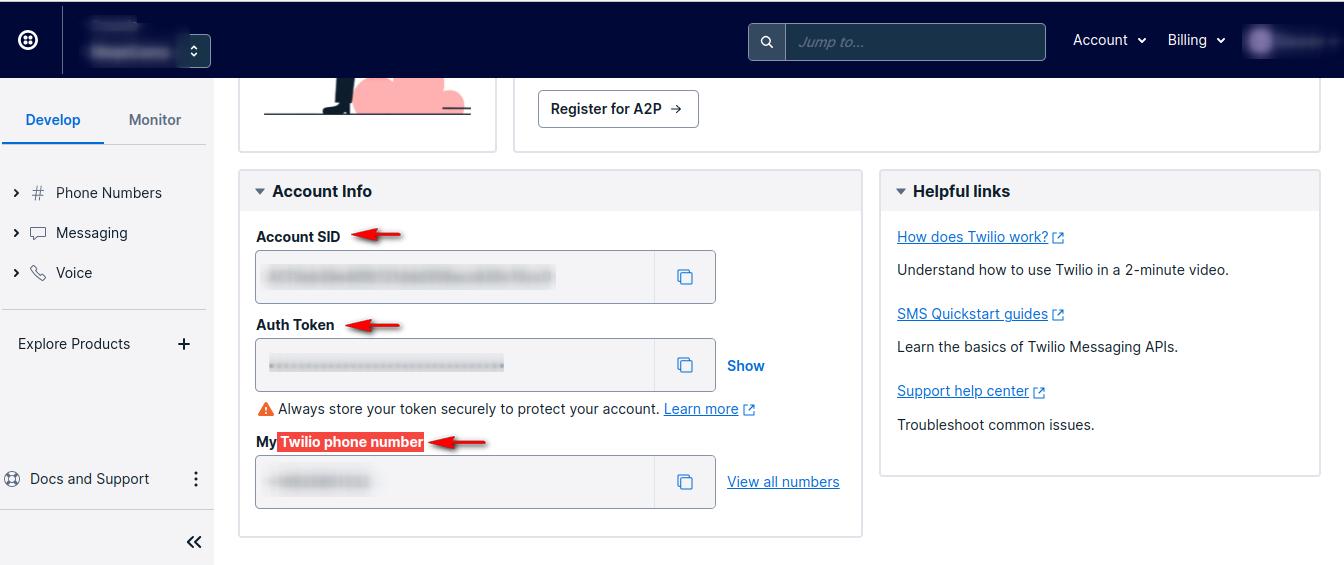The width and height of the screenshot is (1344, 565).
Task: Open Messaging in sidebar
Action: click(x=92, y=233)
